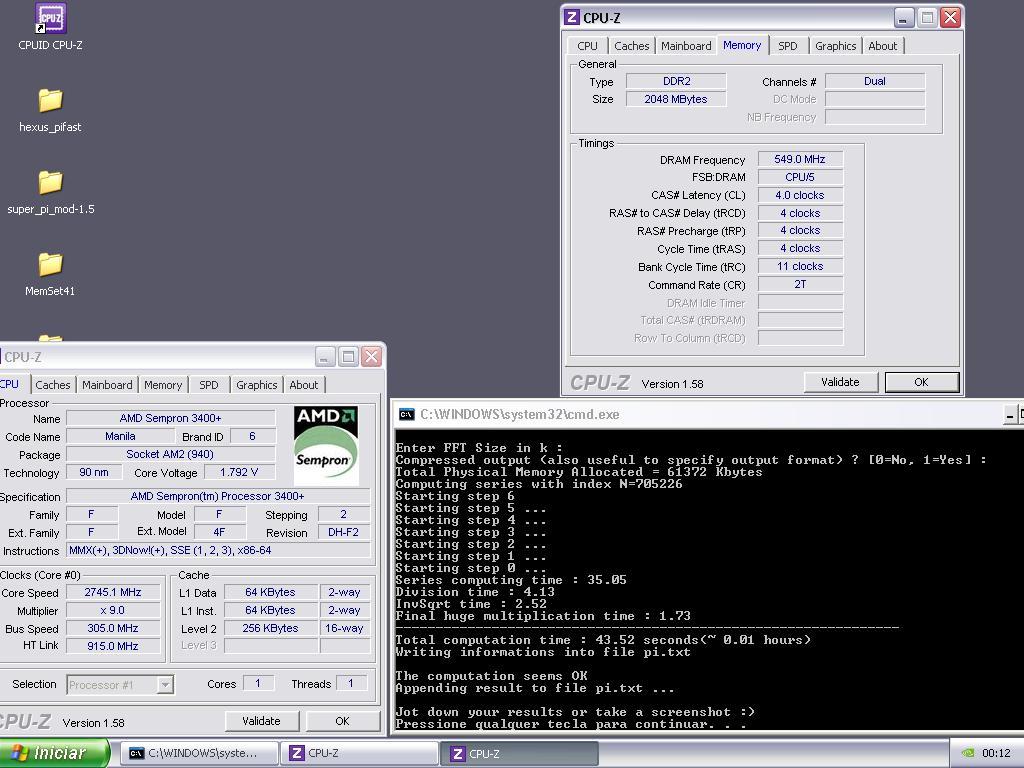This screenshot has width=1024, height=768.
Task: Switch to CPU tab in Memory window
Action: click(587, 46)
